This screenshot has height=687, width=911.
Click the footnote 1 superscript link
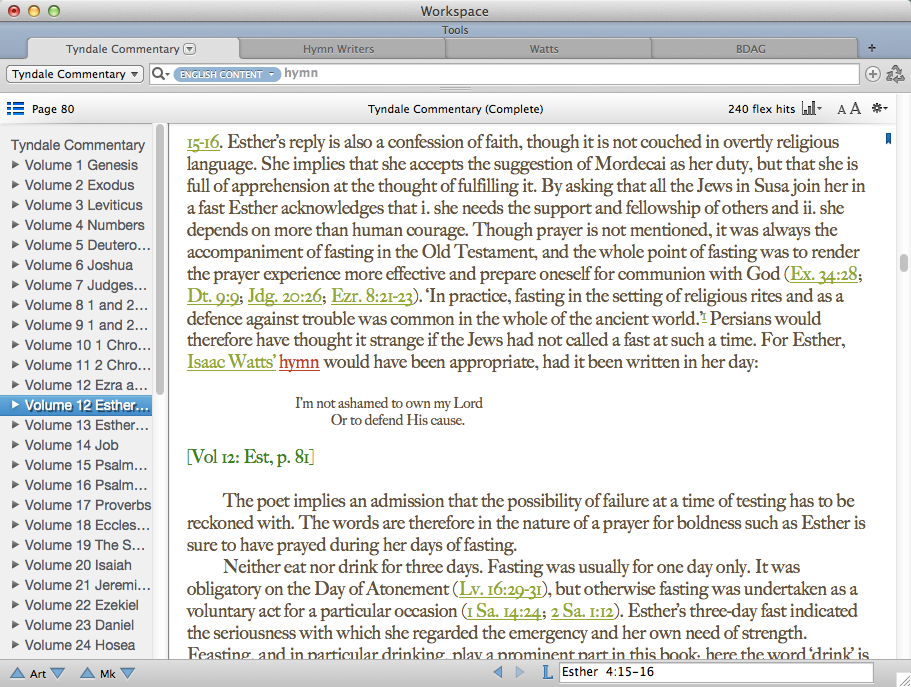(704, 316)
